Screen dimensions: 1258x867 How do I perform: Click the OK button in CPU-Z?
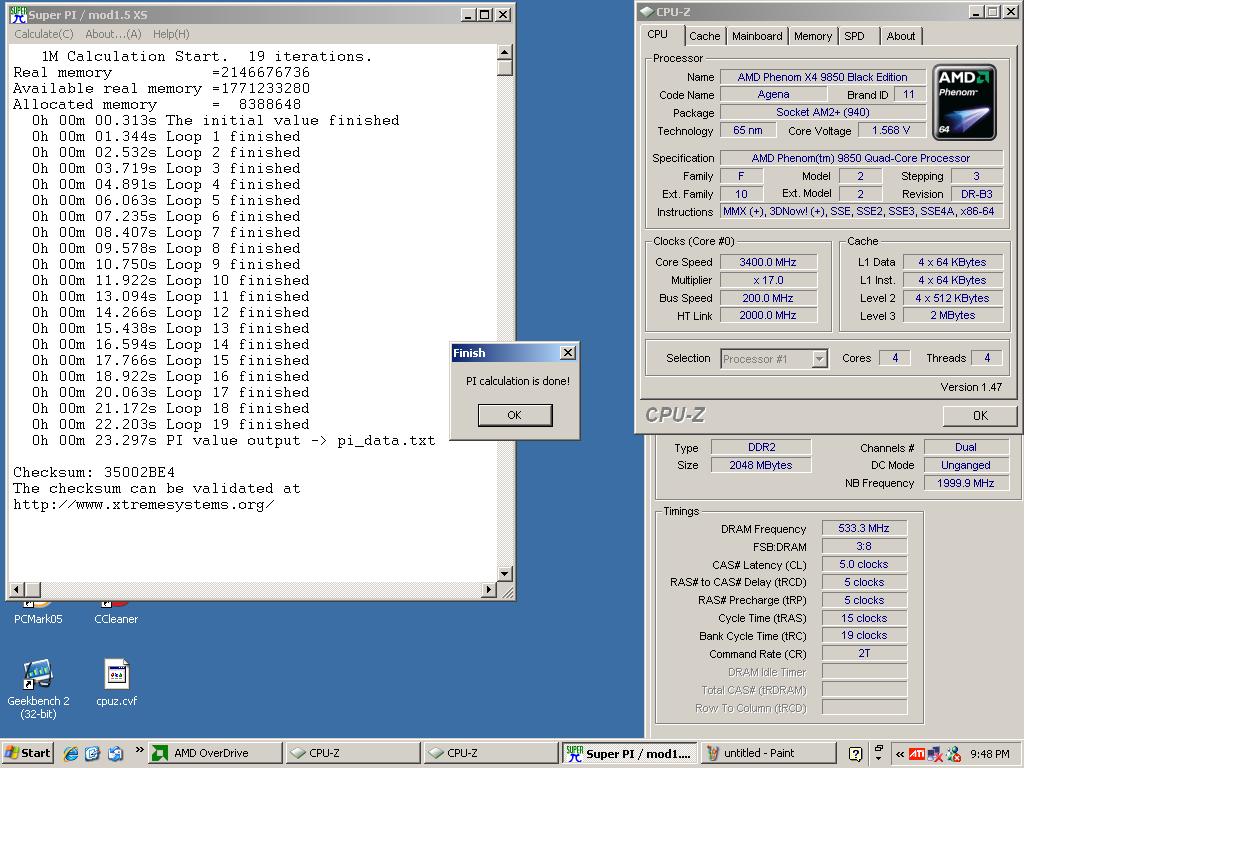(x=979, y=416)
